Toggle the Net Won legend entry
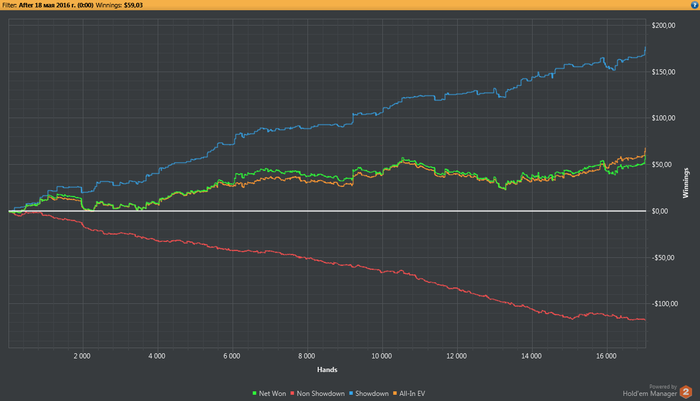This screenshot has width=700, height=401. [269, 393]
